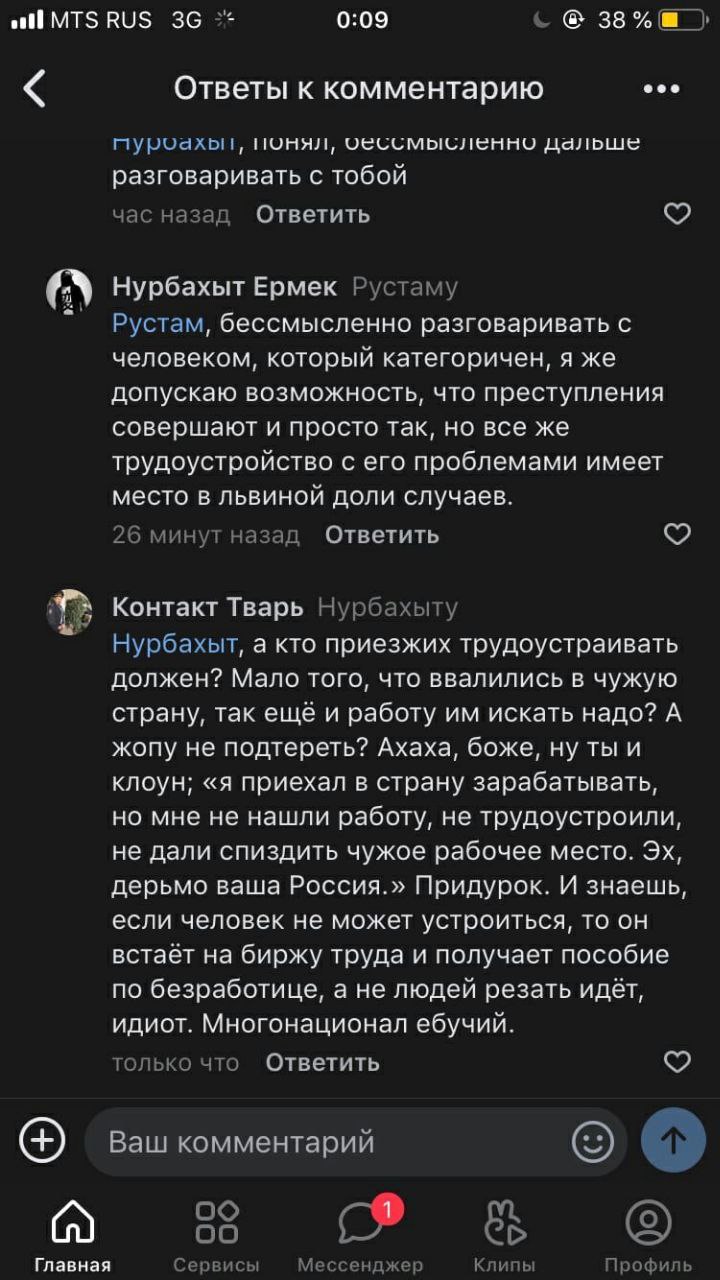Viewport: 720px width, 1280px height.
Task: Open the emoji smiley picker
Action: pos(592,1141)
